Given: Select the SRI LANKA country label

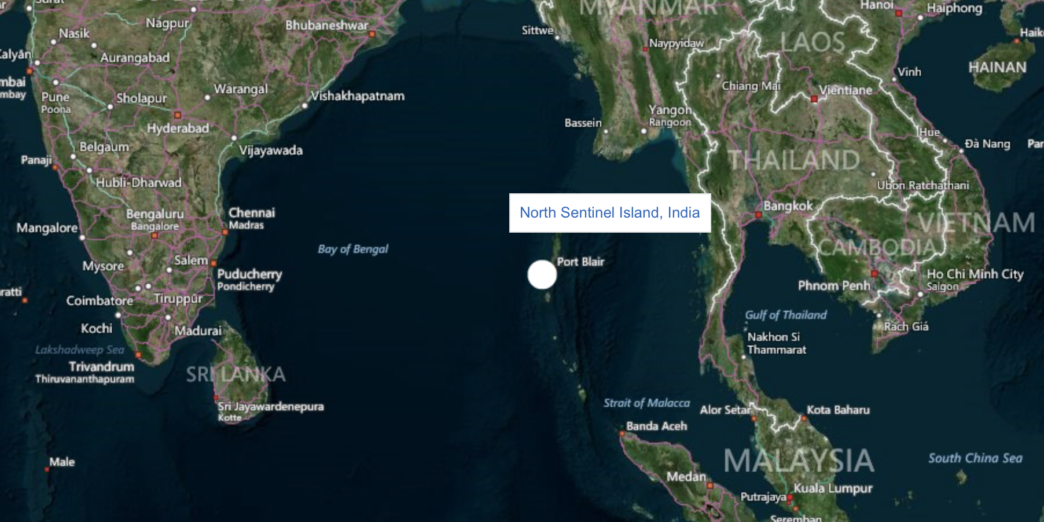Looking at the screenshot, I should point(236,374).
